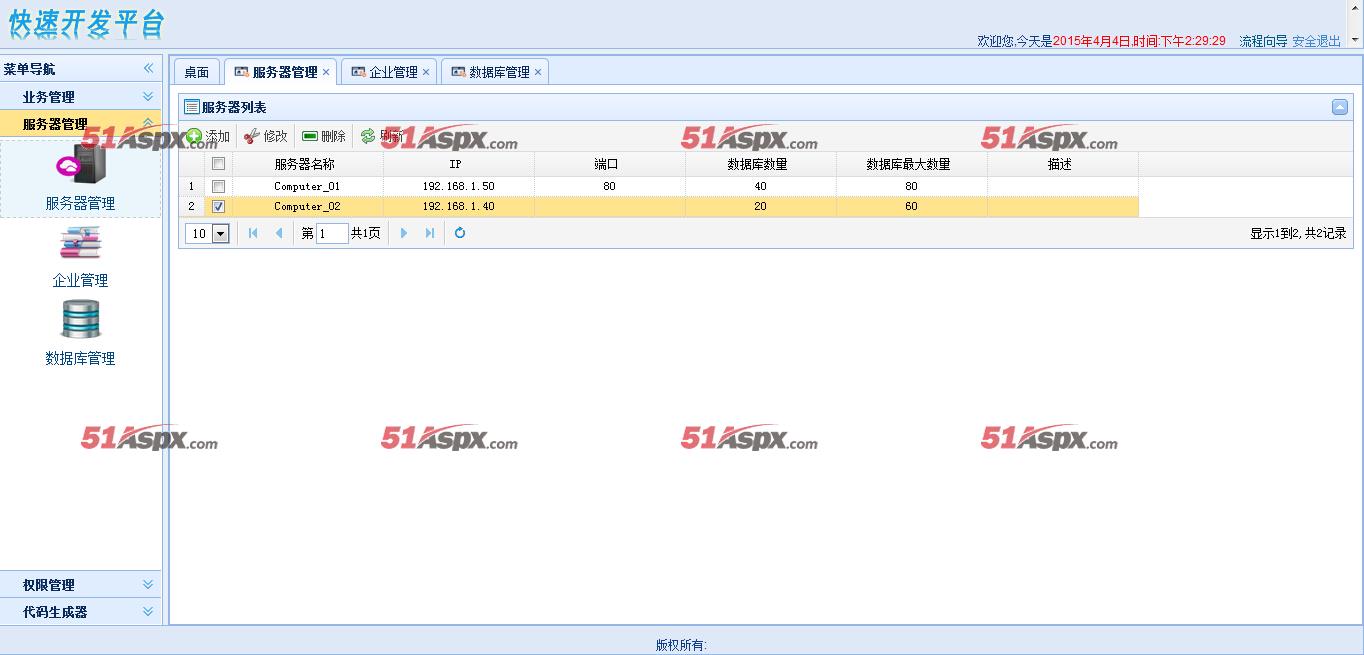Click the IP cell 192.168.1.40
This screenshot has height=655, width=1364.
[x=458, y=207]
